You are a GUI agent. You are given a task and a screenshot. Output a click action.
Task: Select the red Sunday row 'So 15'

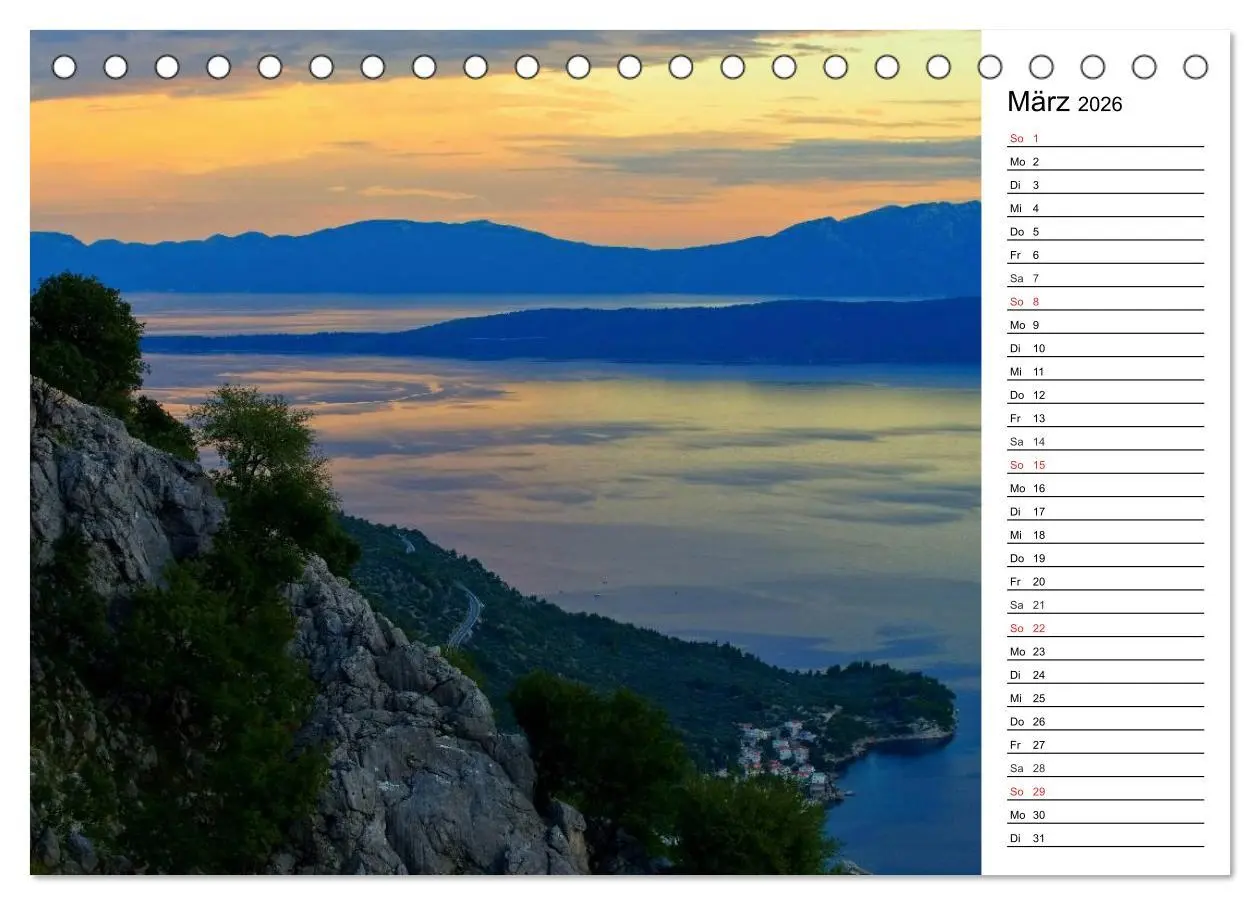(1105, 465)
